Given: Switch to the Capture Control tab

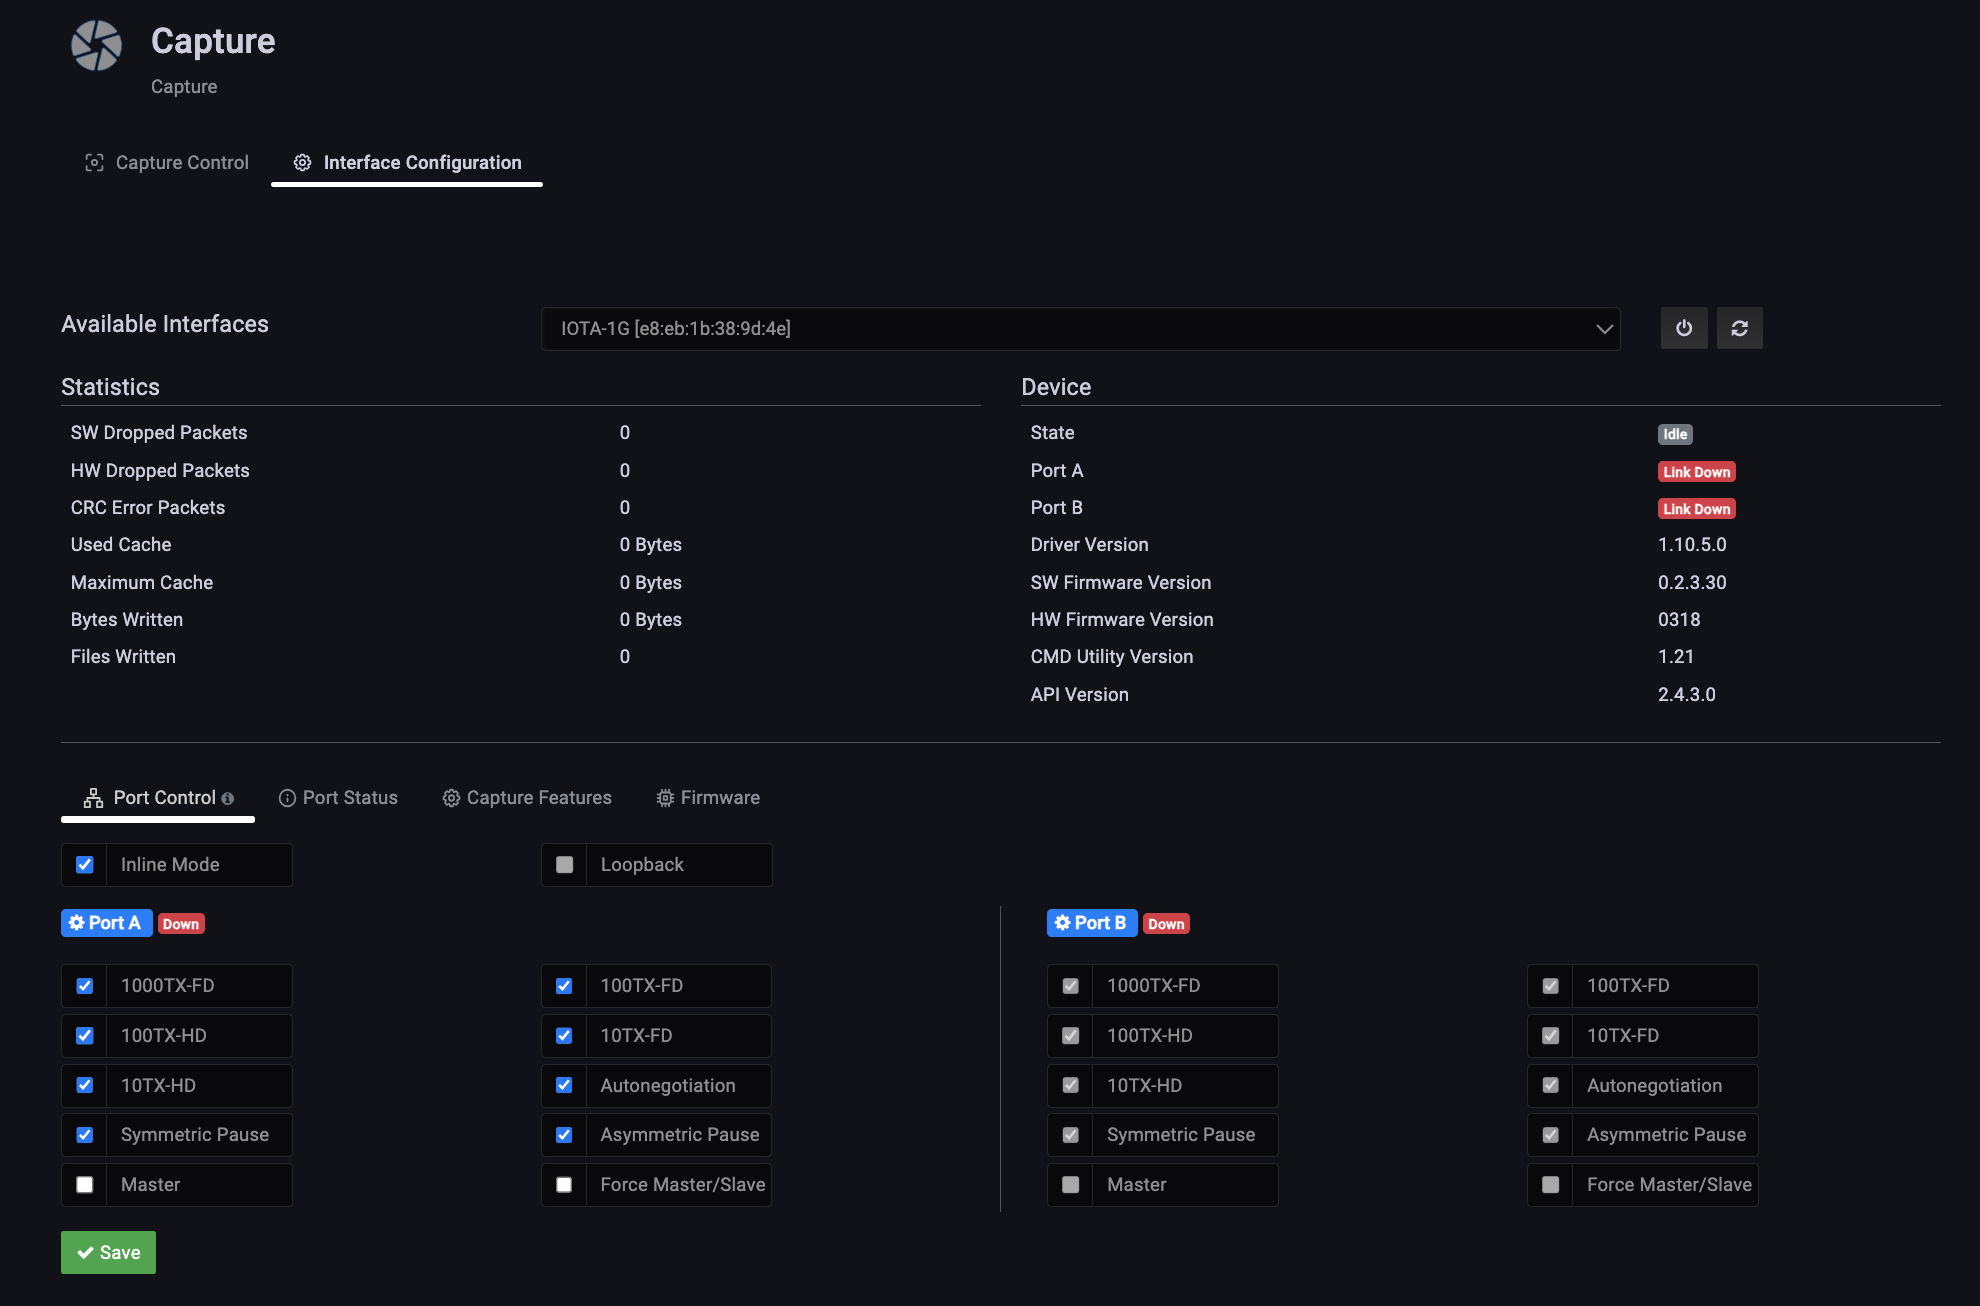Looking at the screenshot, I should [167, 163].
